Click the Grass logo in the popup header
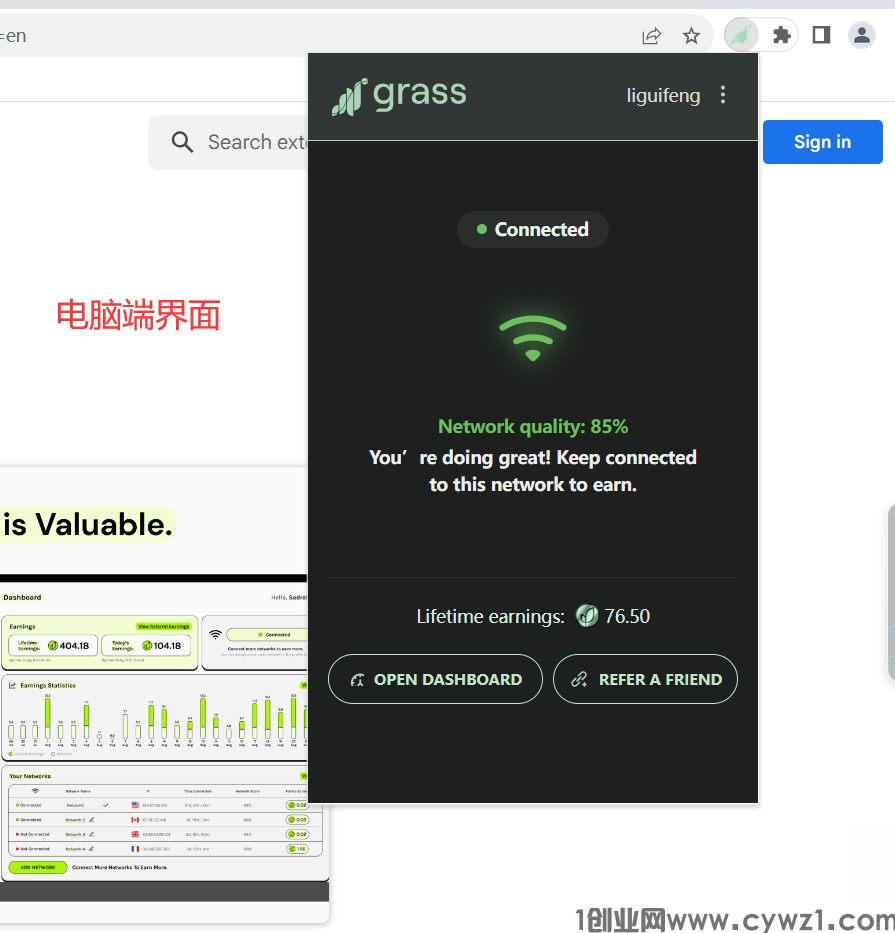 click(399, 96)
